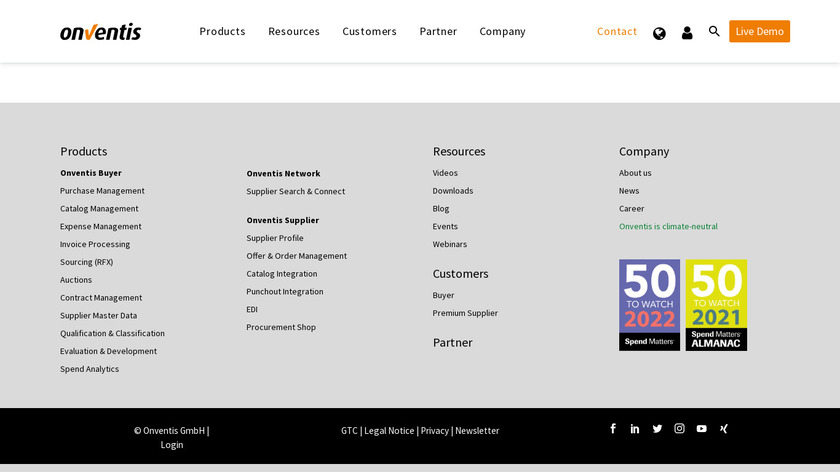
Task: Open Supplier Master Data link
Action: point(99,316)
